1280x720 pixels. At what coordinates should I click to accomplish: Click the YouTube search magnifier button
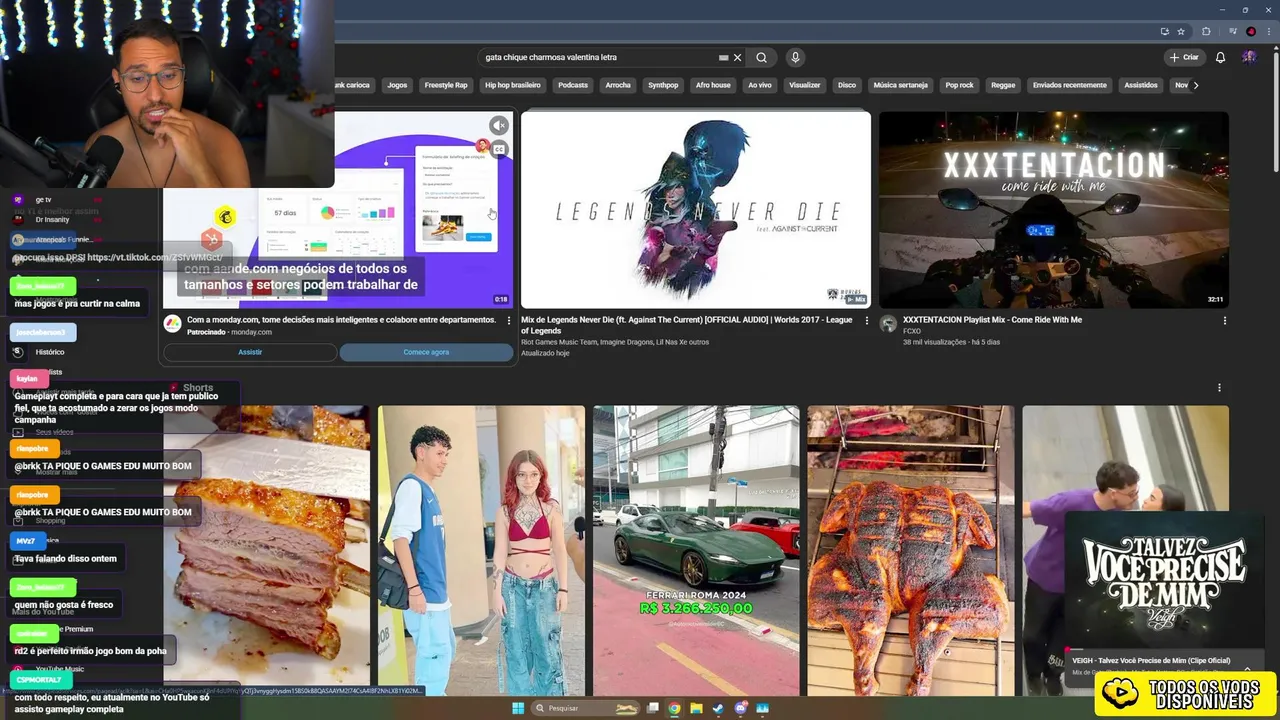(x=761, y=57)
